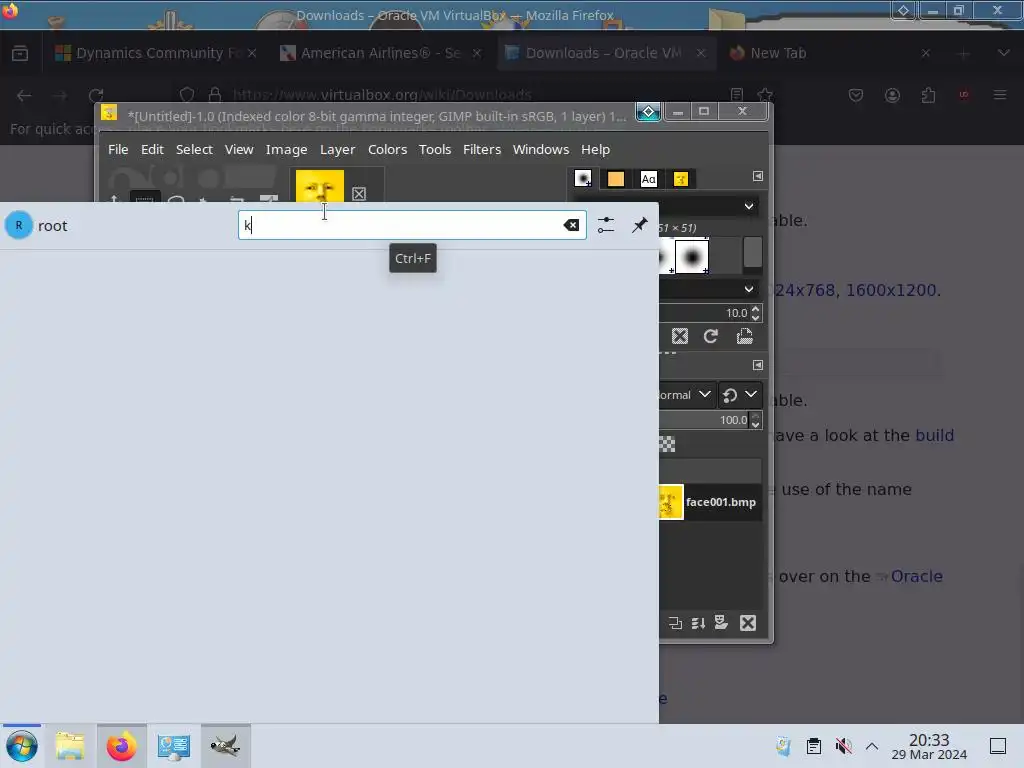This screenshot has width=1024, height=768.
Task: Switch to GIMP Fonts dock tab
Action: (x=648, y=178)
